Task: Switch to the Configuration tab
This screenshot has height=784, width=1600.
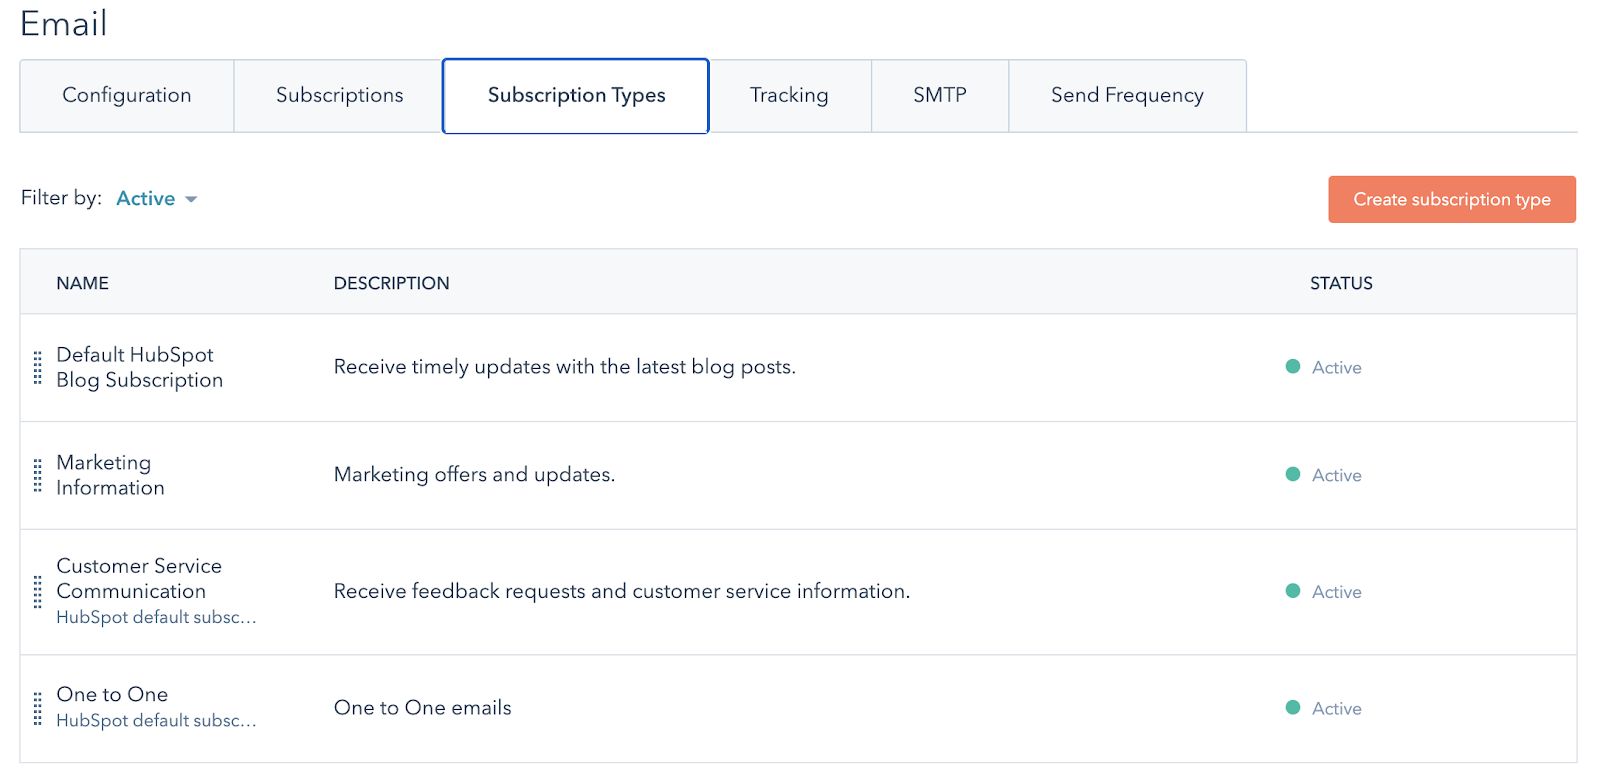Action: [x=127, y=96]
